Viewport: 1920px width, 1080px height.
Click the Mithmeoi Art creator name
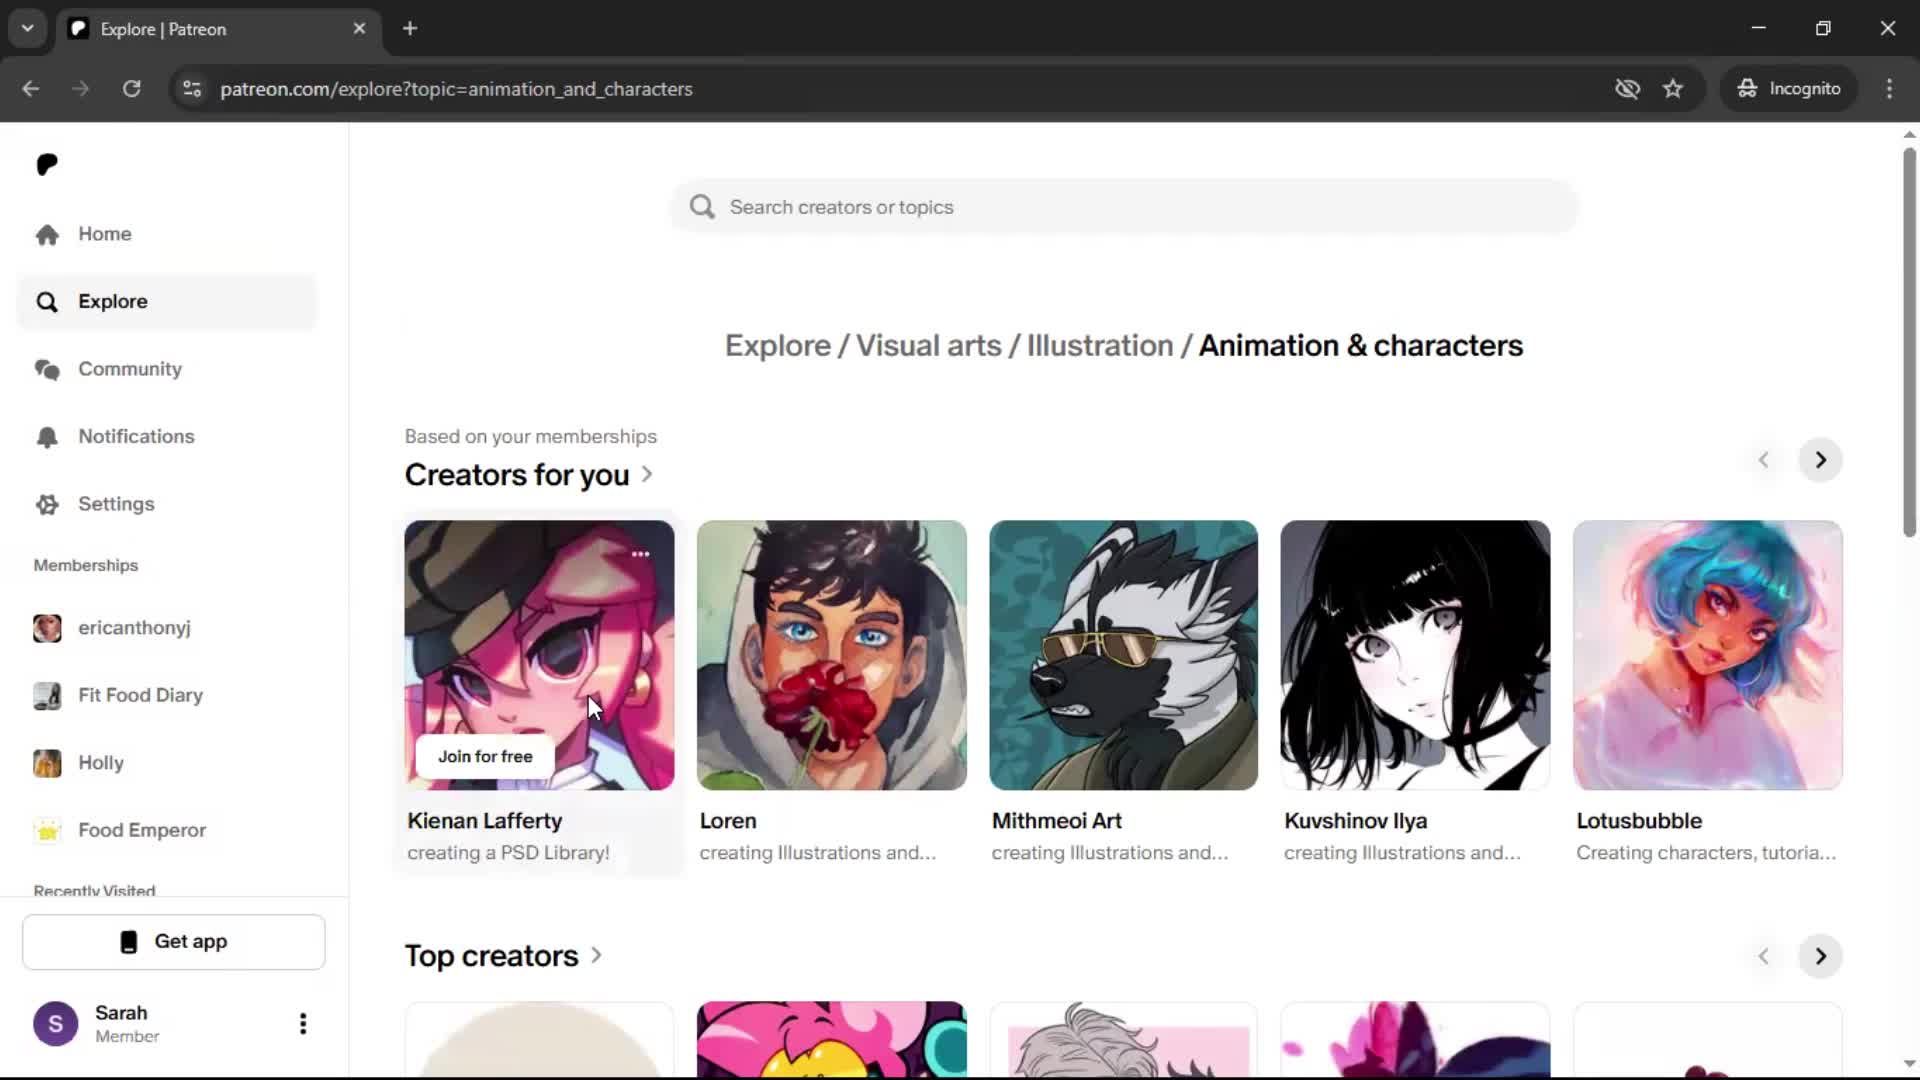point(1057,821)
